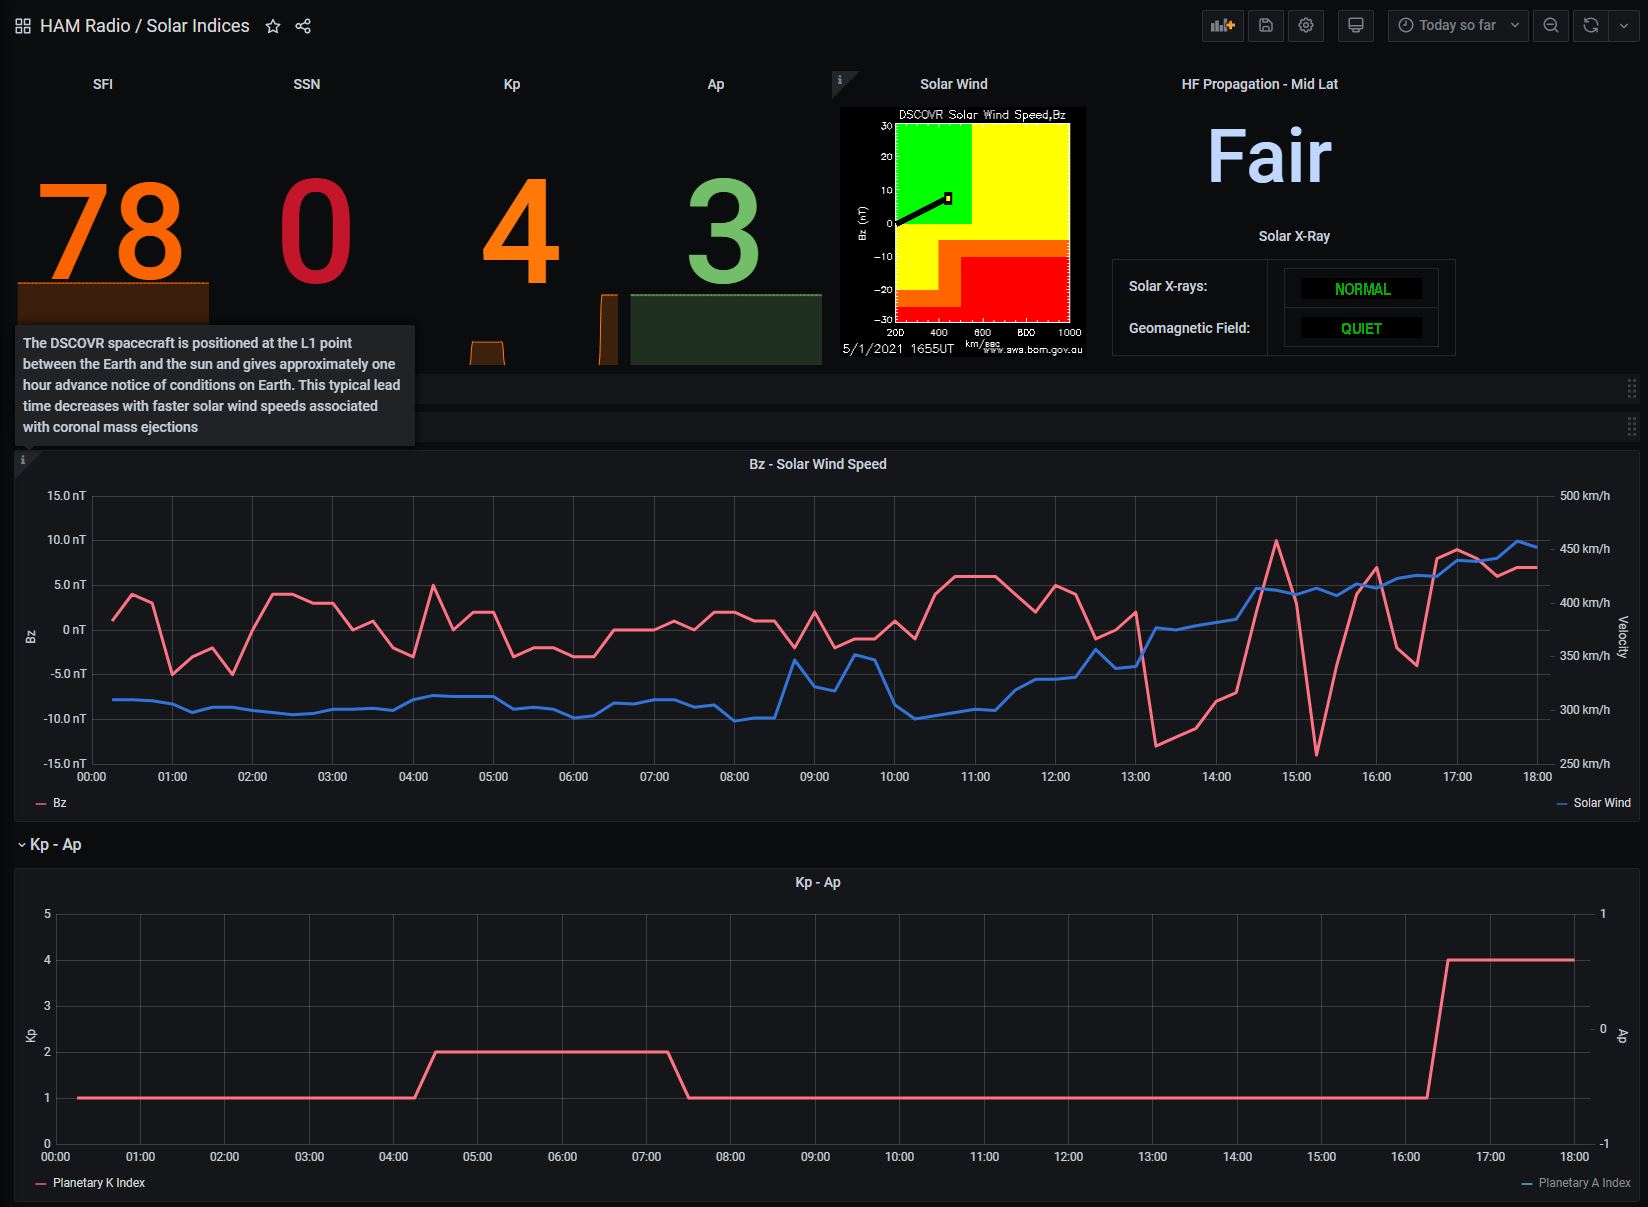Refresh the dashboard
Image resolution: width=1648 pixels, height=1207 pixels.
1590,26
